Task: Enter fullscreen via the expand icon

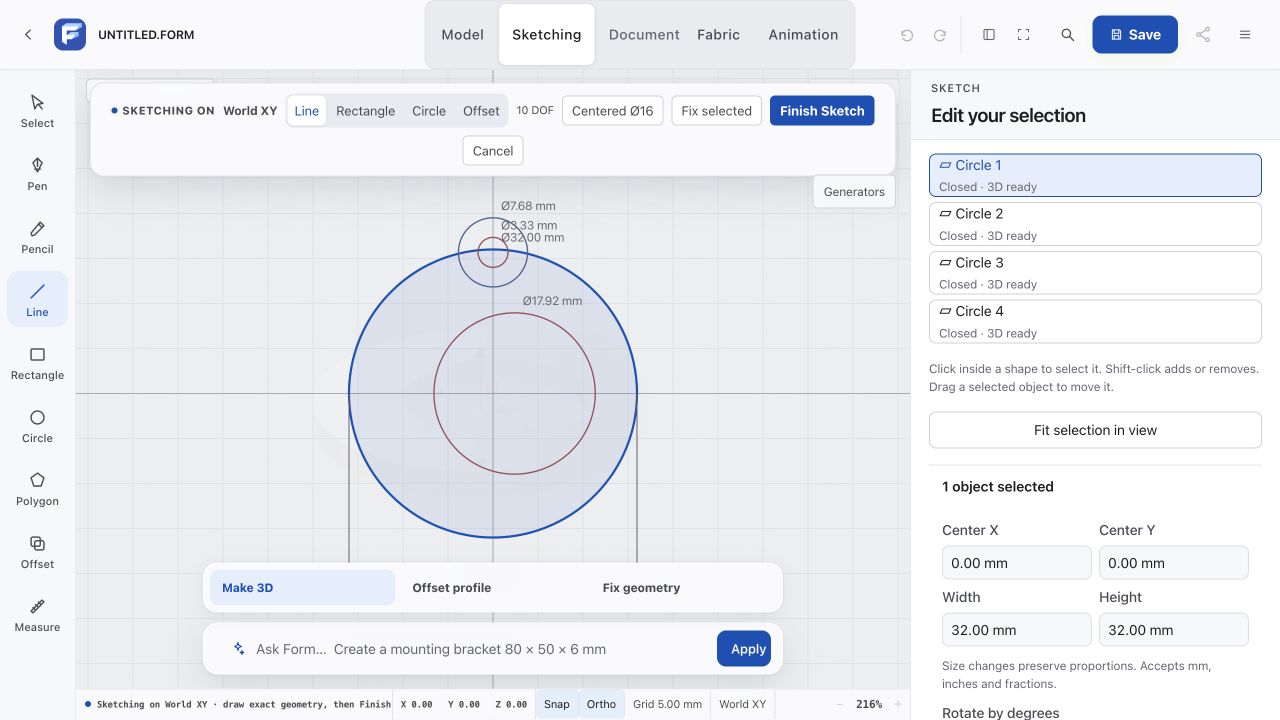Action: point(1023,35)
